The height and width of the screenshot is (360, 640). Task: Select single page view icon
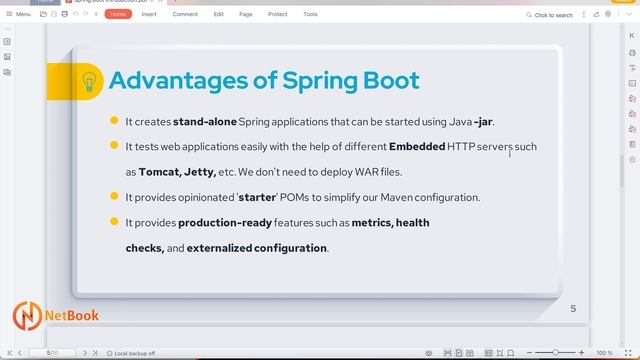click(x=459, y=353)
